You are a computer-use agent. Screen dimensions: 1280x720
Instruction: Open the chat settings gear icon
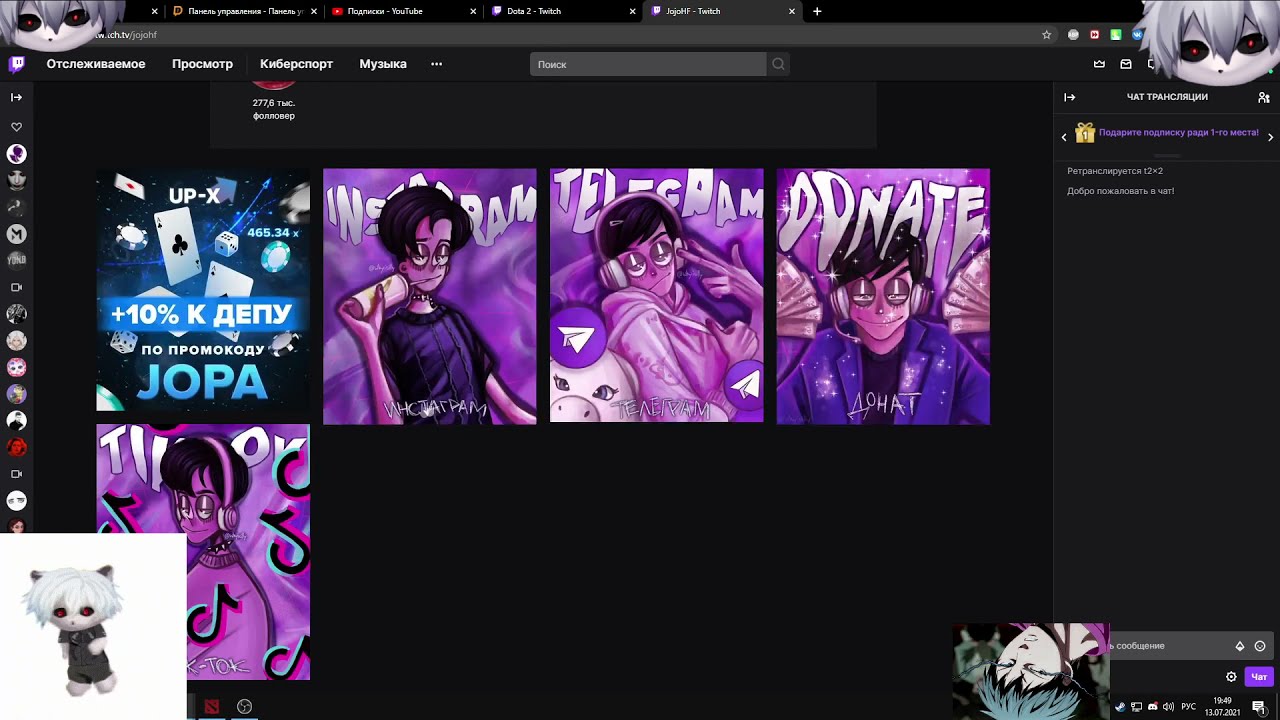pos(1232,677)
